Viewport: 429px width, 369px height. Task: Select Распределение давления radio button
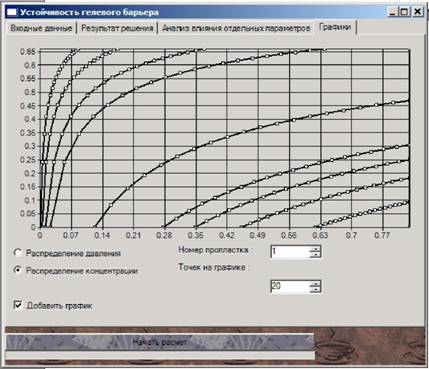[17, 253]
